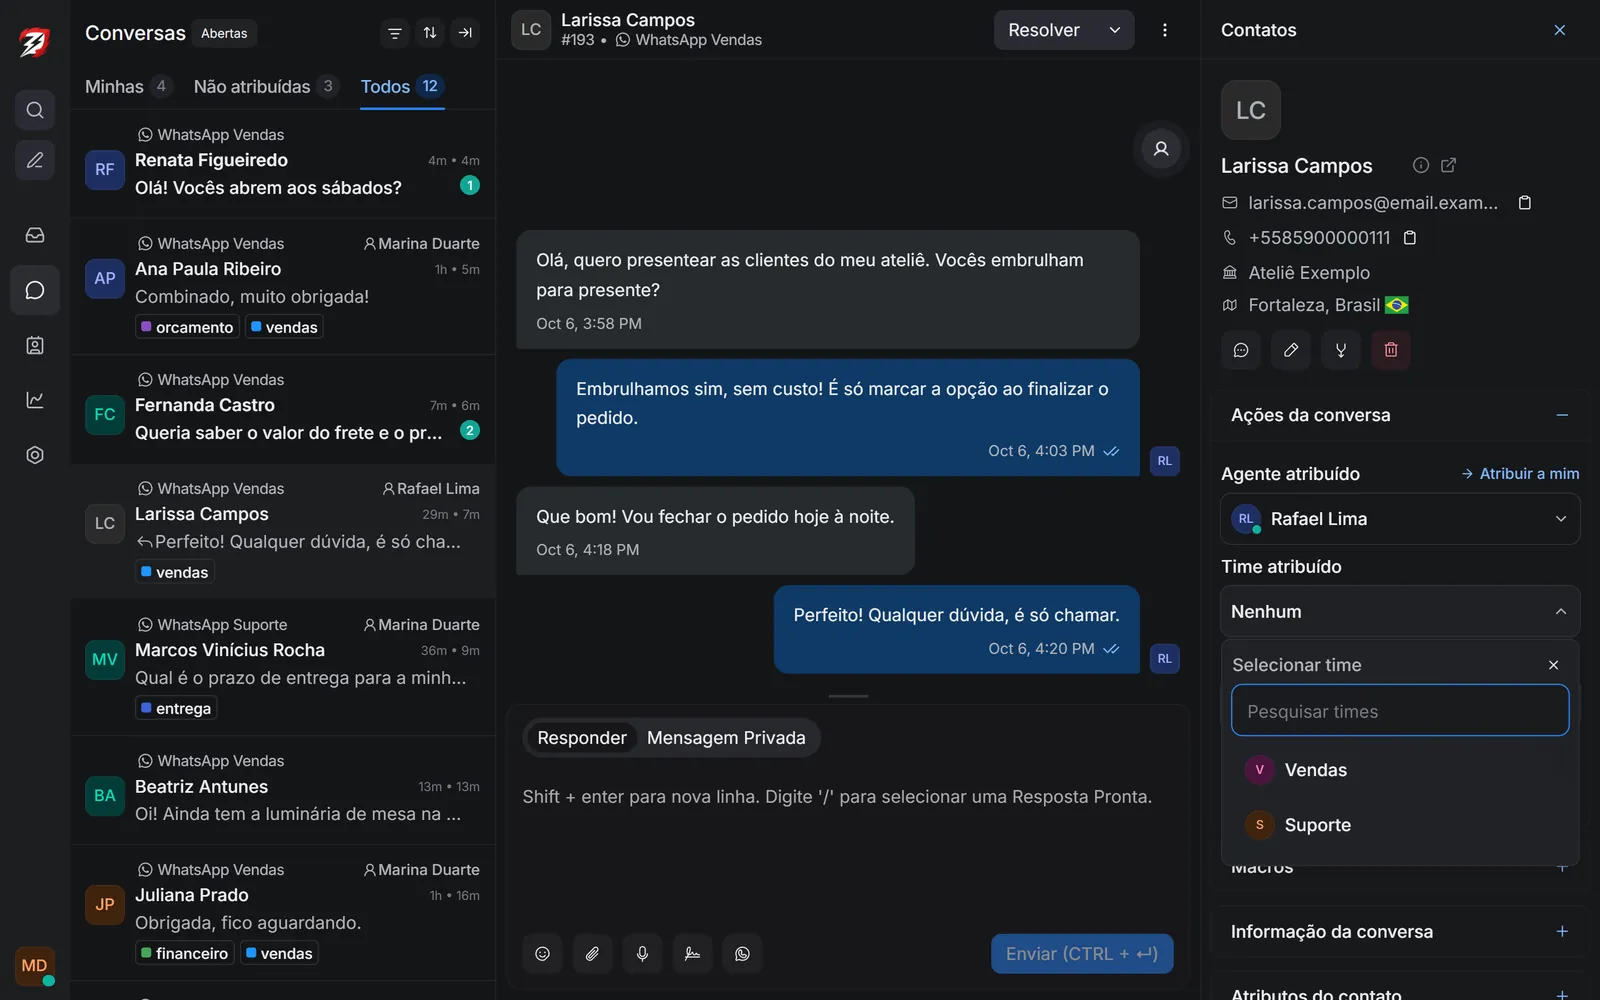The image size is (1600, 1000).
Task: Click the Enviar send button
Action: point(1082,954)
